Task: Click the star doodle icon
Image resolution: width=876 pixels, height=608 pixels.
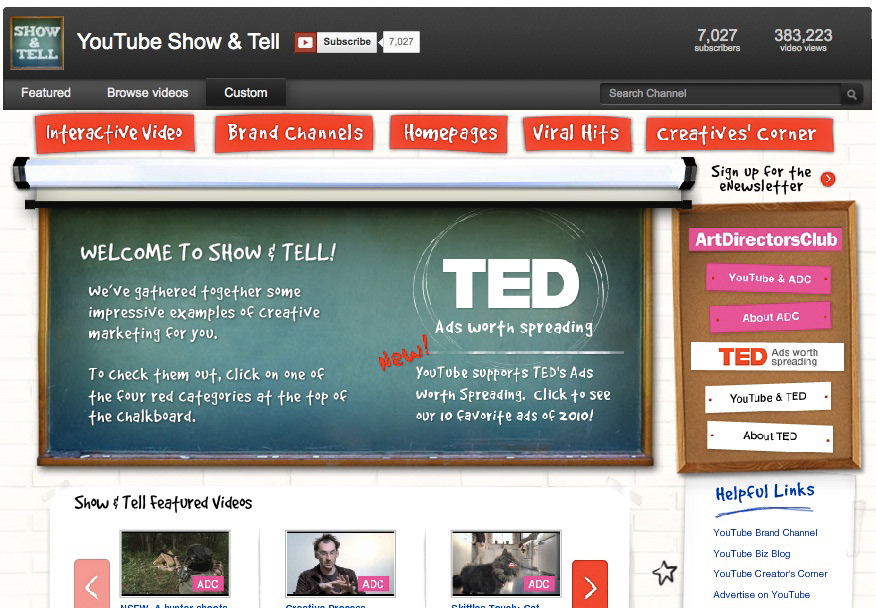Action: coord(665,572)
